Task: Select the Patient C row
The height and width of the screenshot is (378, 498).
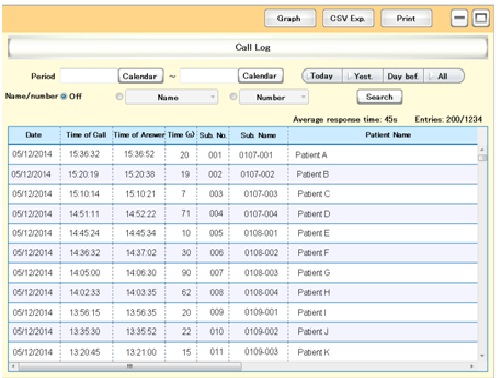Action: tap(243, 194)
